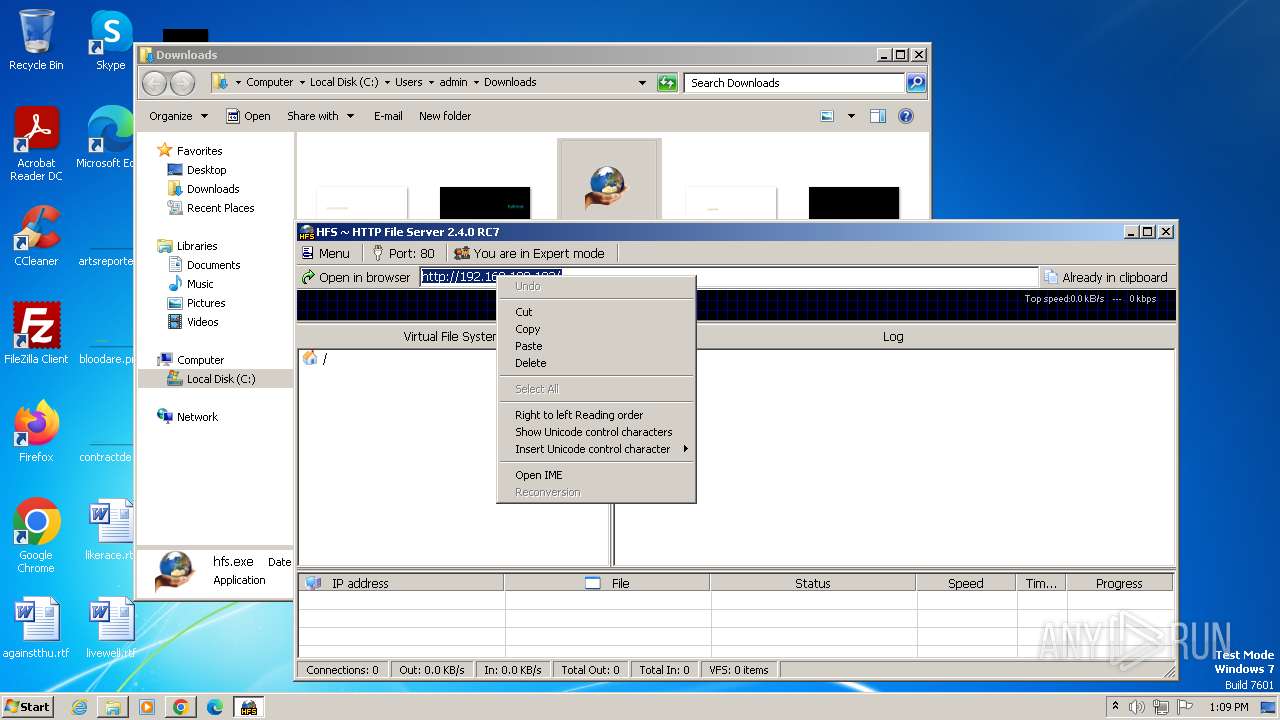Click HFS icon in taskbar
1280x720 pixels.
[249, 707]
